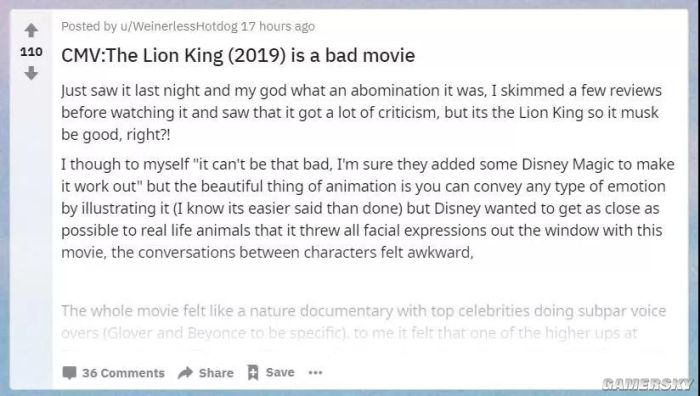The image size is (700, 396).
Task: Upvote the Lion King post
Action: (x=31, y=30)
